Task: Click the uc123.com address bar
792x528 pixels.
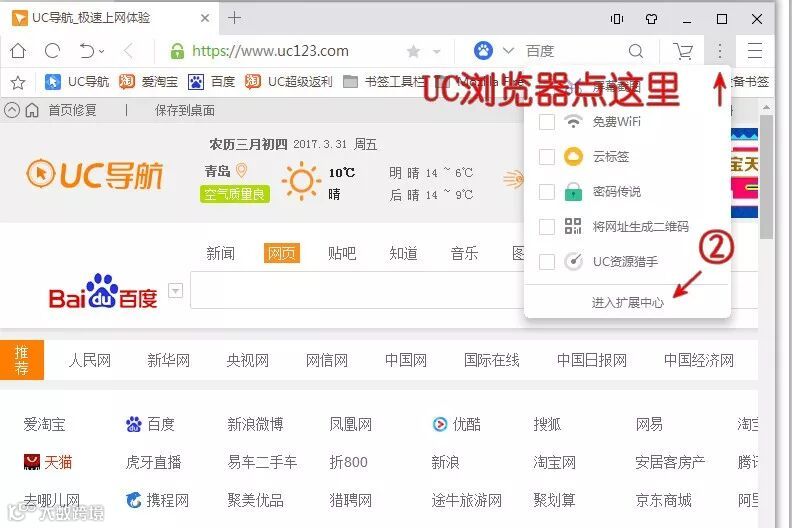Action: click(270, 51)
